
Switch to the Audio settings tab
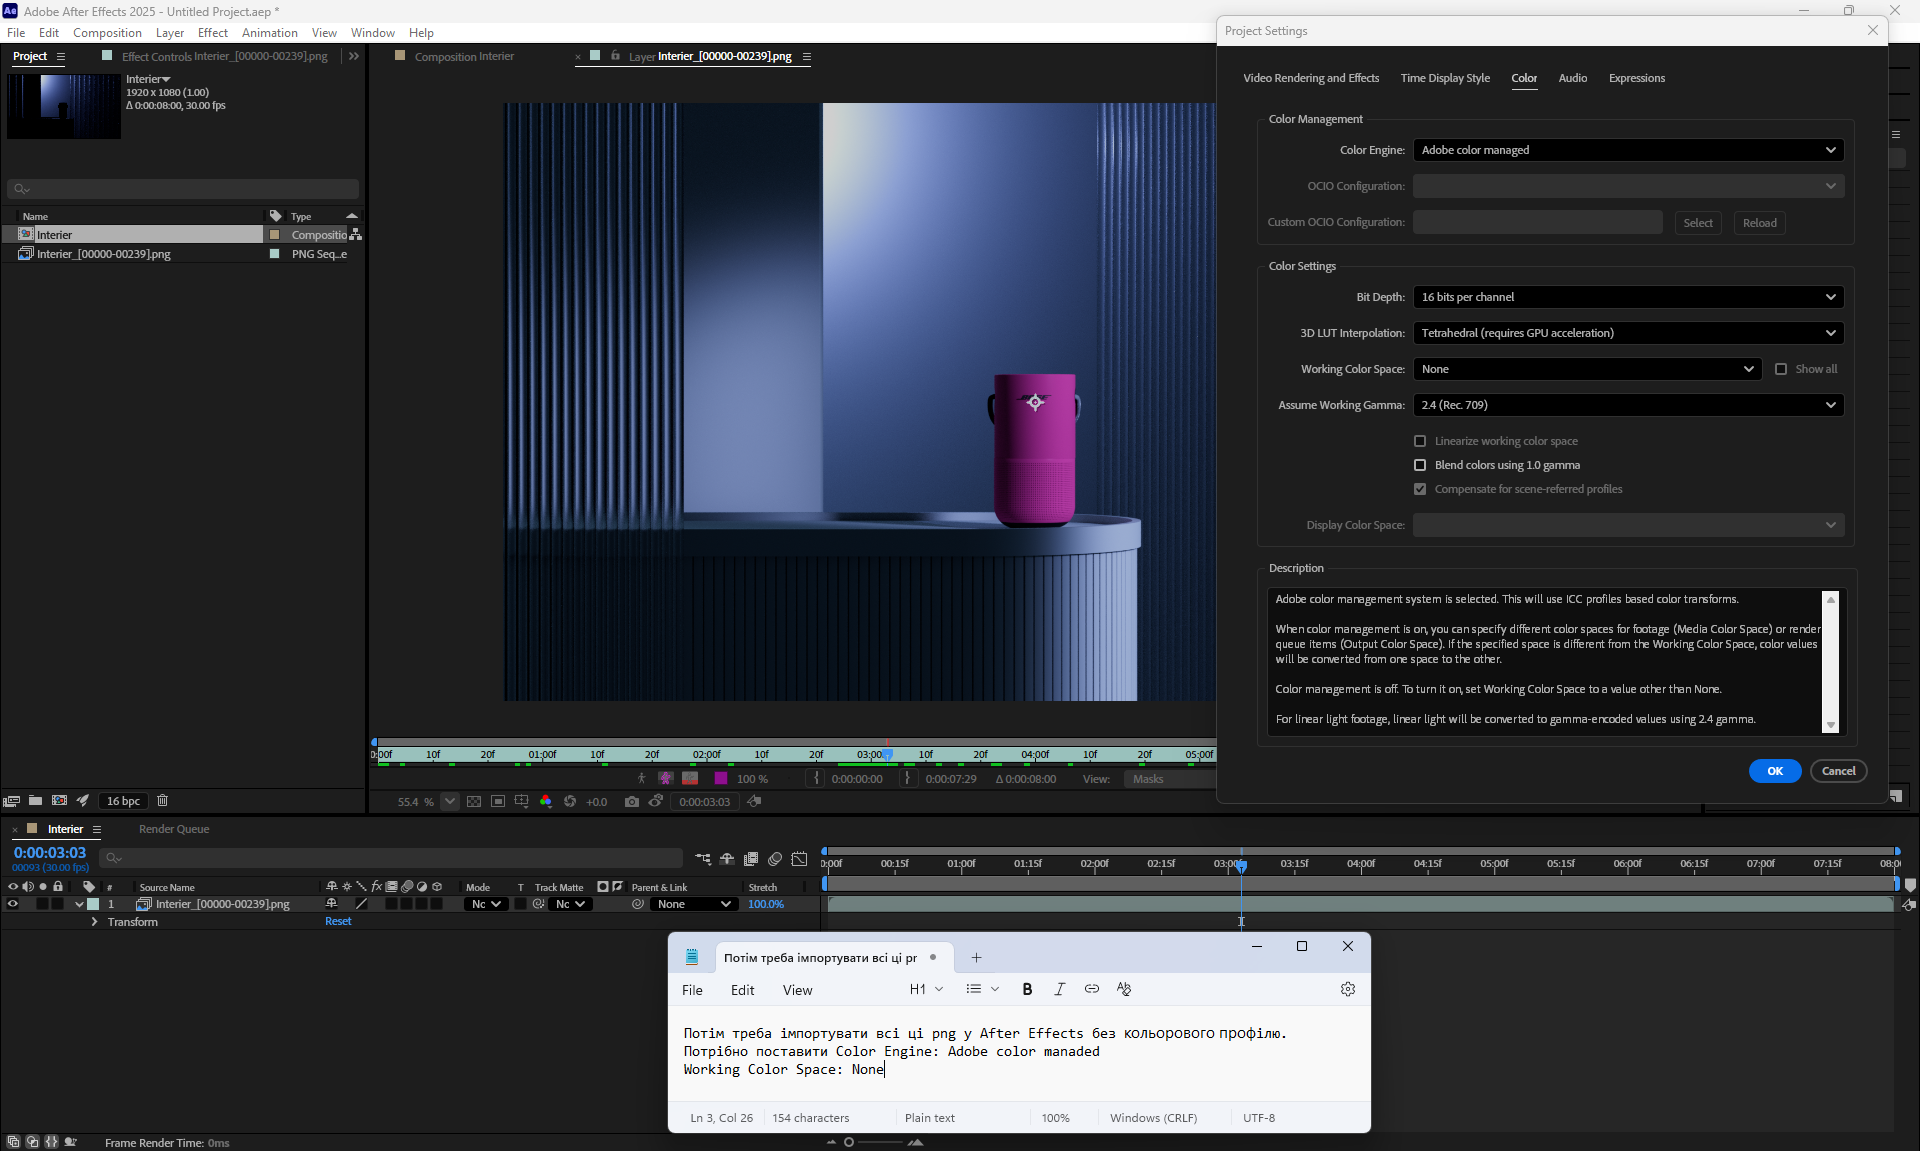pos(1572,78)
